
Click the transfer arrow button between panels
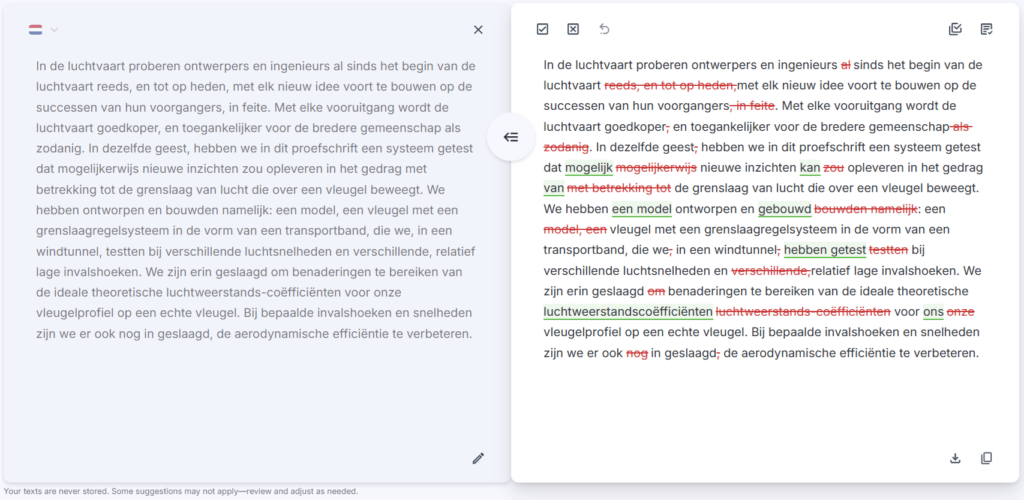(510, 137)
